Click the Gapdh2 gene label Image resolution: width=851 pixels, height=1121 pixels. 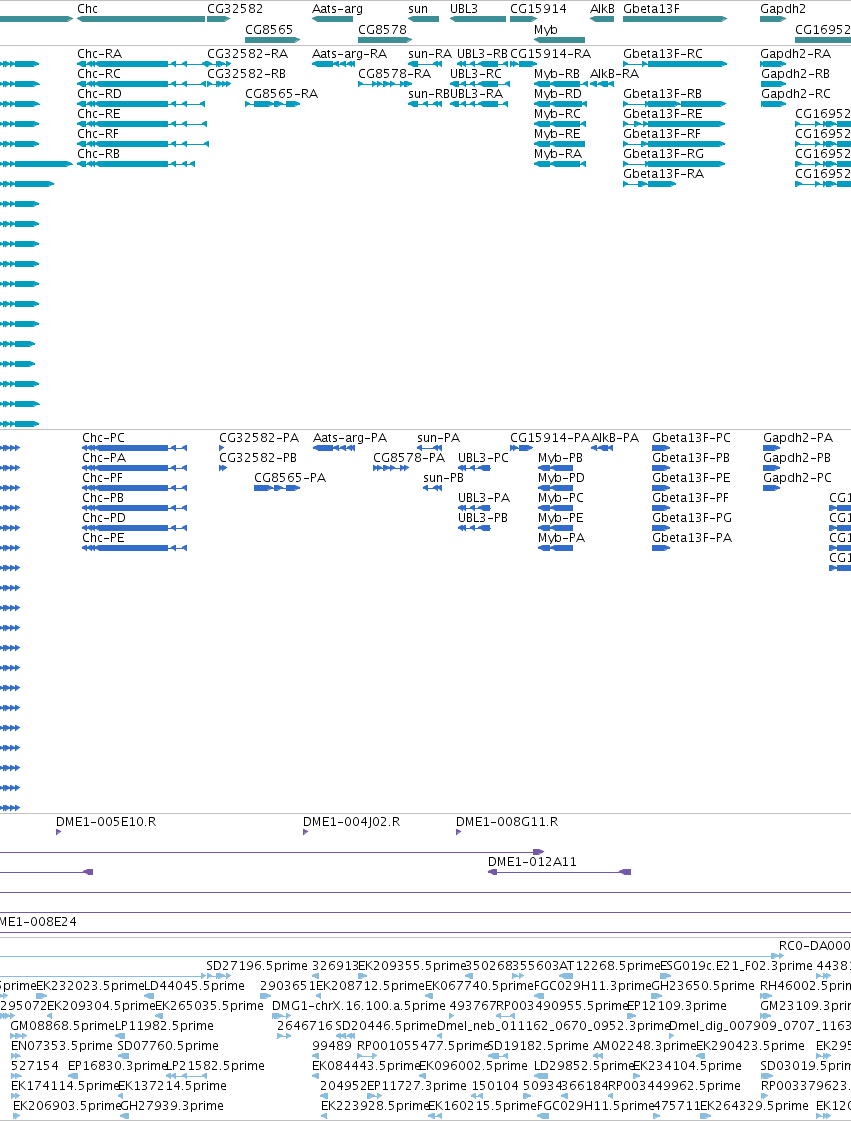pos(782,9)
